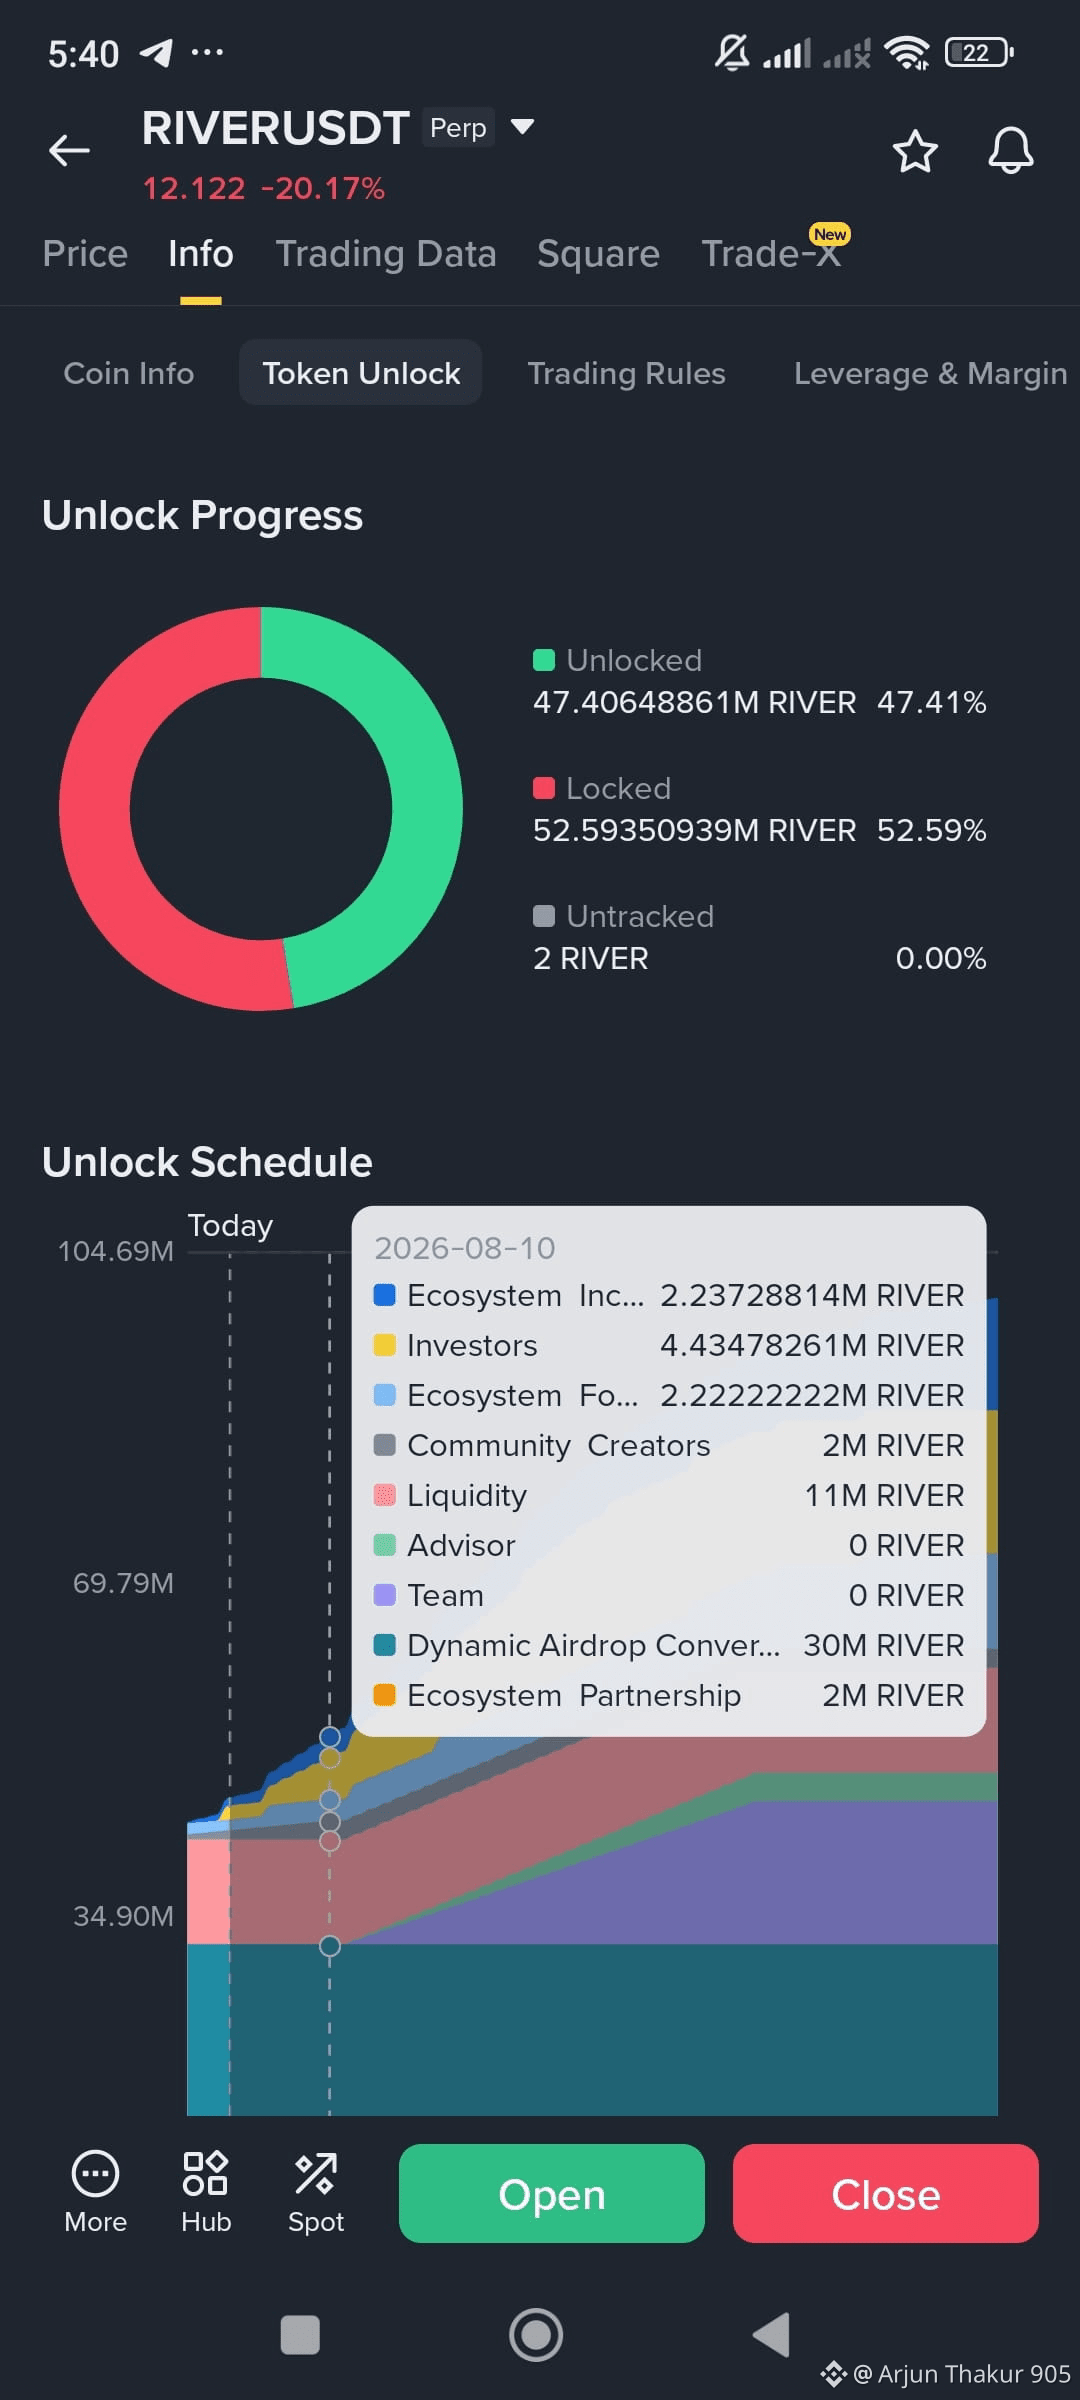Select the Trading Rules sub-tab
This screenshot has width=1080, height=2400.
(x=626, y=373)
